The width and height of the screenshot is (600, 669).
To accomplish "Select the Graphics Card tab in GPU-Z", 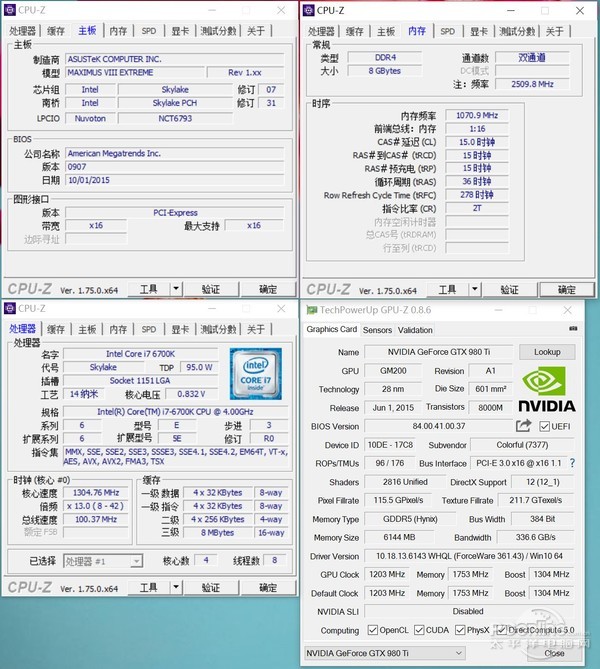I will (332, 329).
